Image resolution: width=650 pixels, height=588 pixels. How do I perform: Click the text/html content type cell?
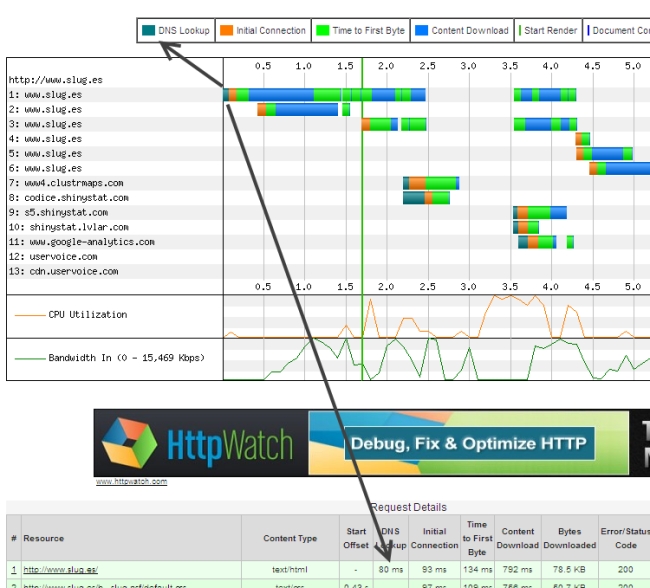(290, 570)
